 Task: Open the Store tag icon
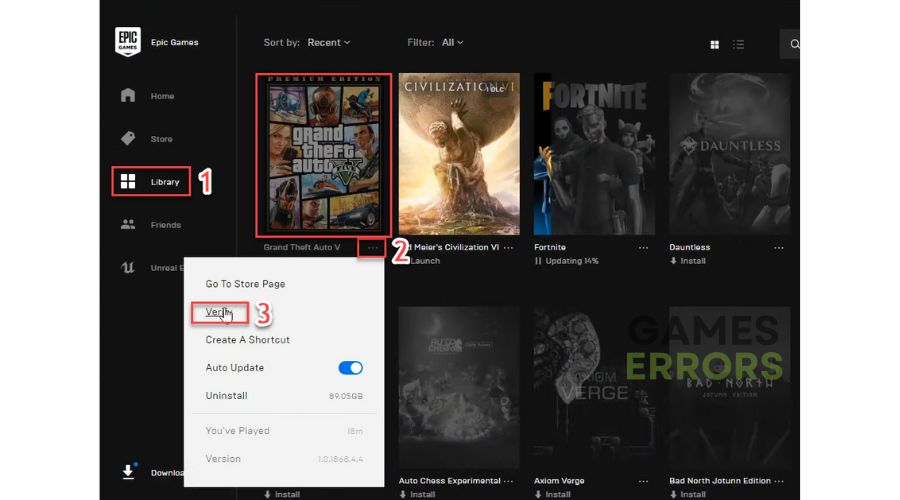128,138
